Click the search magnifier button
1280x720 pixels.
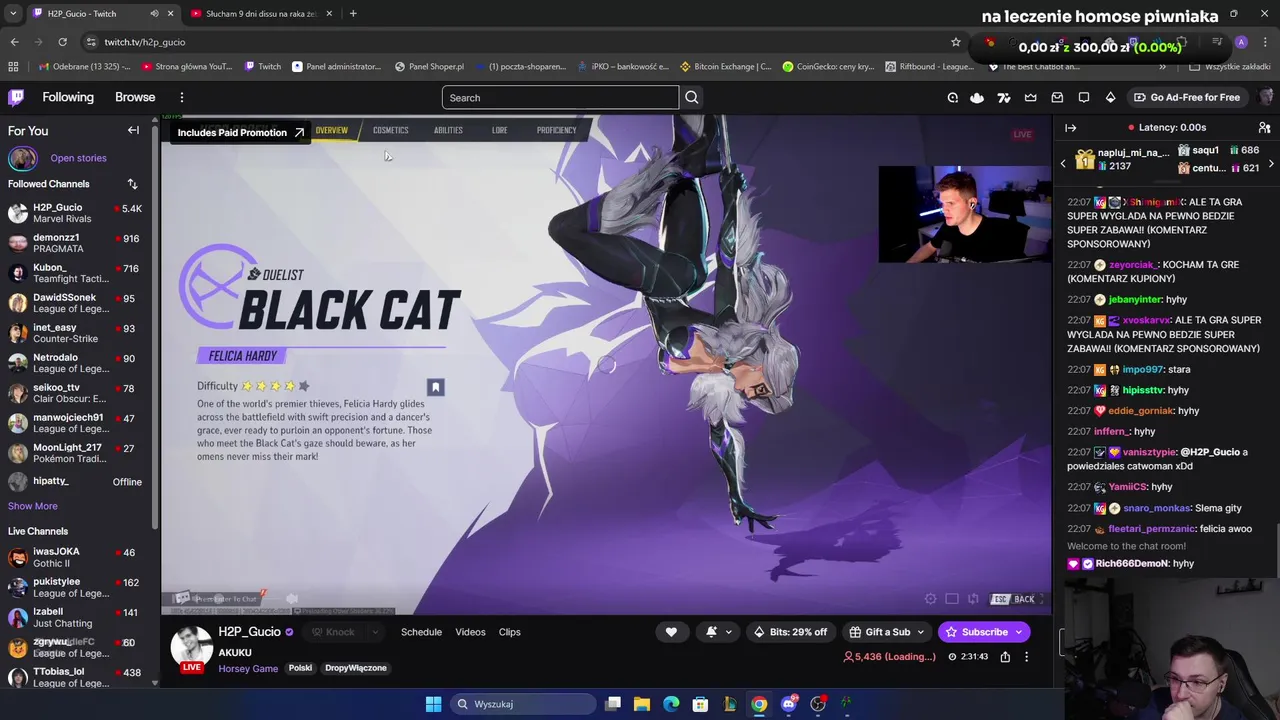692,97
